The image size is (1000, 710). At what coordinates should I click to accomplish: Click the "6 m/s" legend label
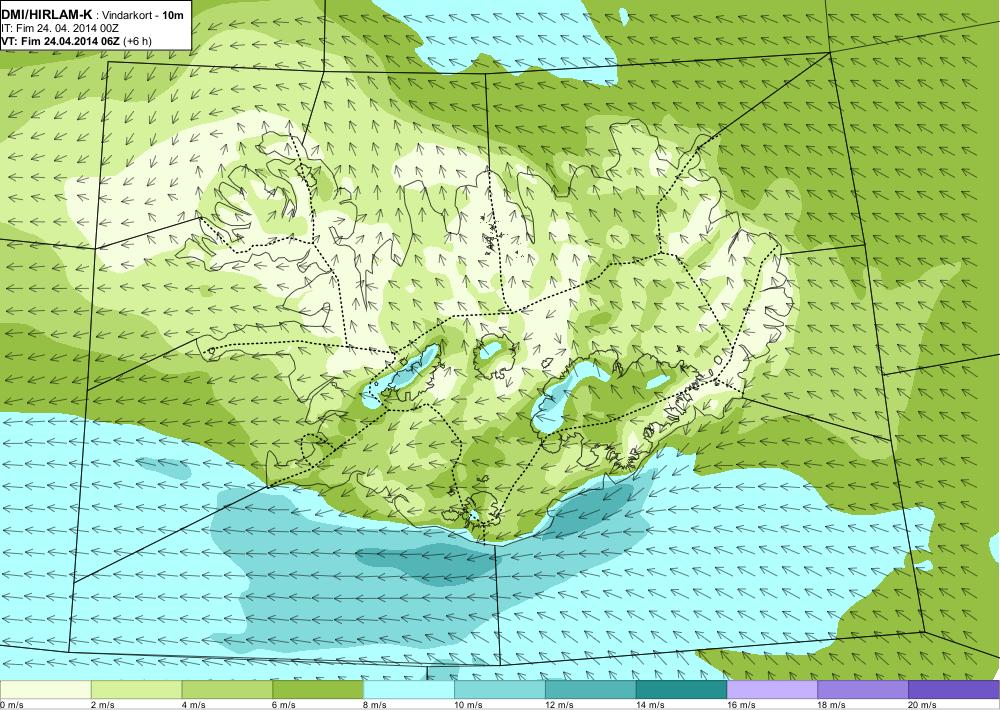pos(285,705)
